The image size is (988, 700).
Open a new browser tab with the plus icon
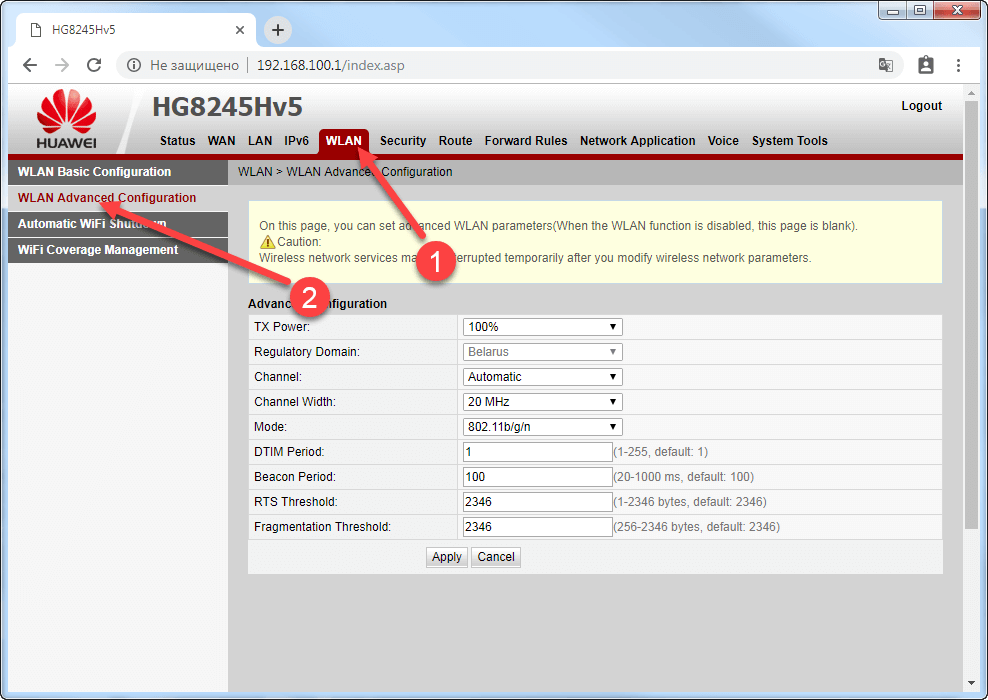tap(277, 30)
